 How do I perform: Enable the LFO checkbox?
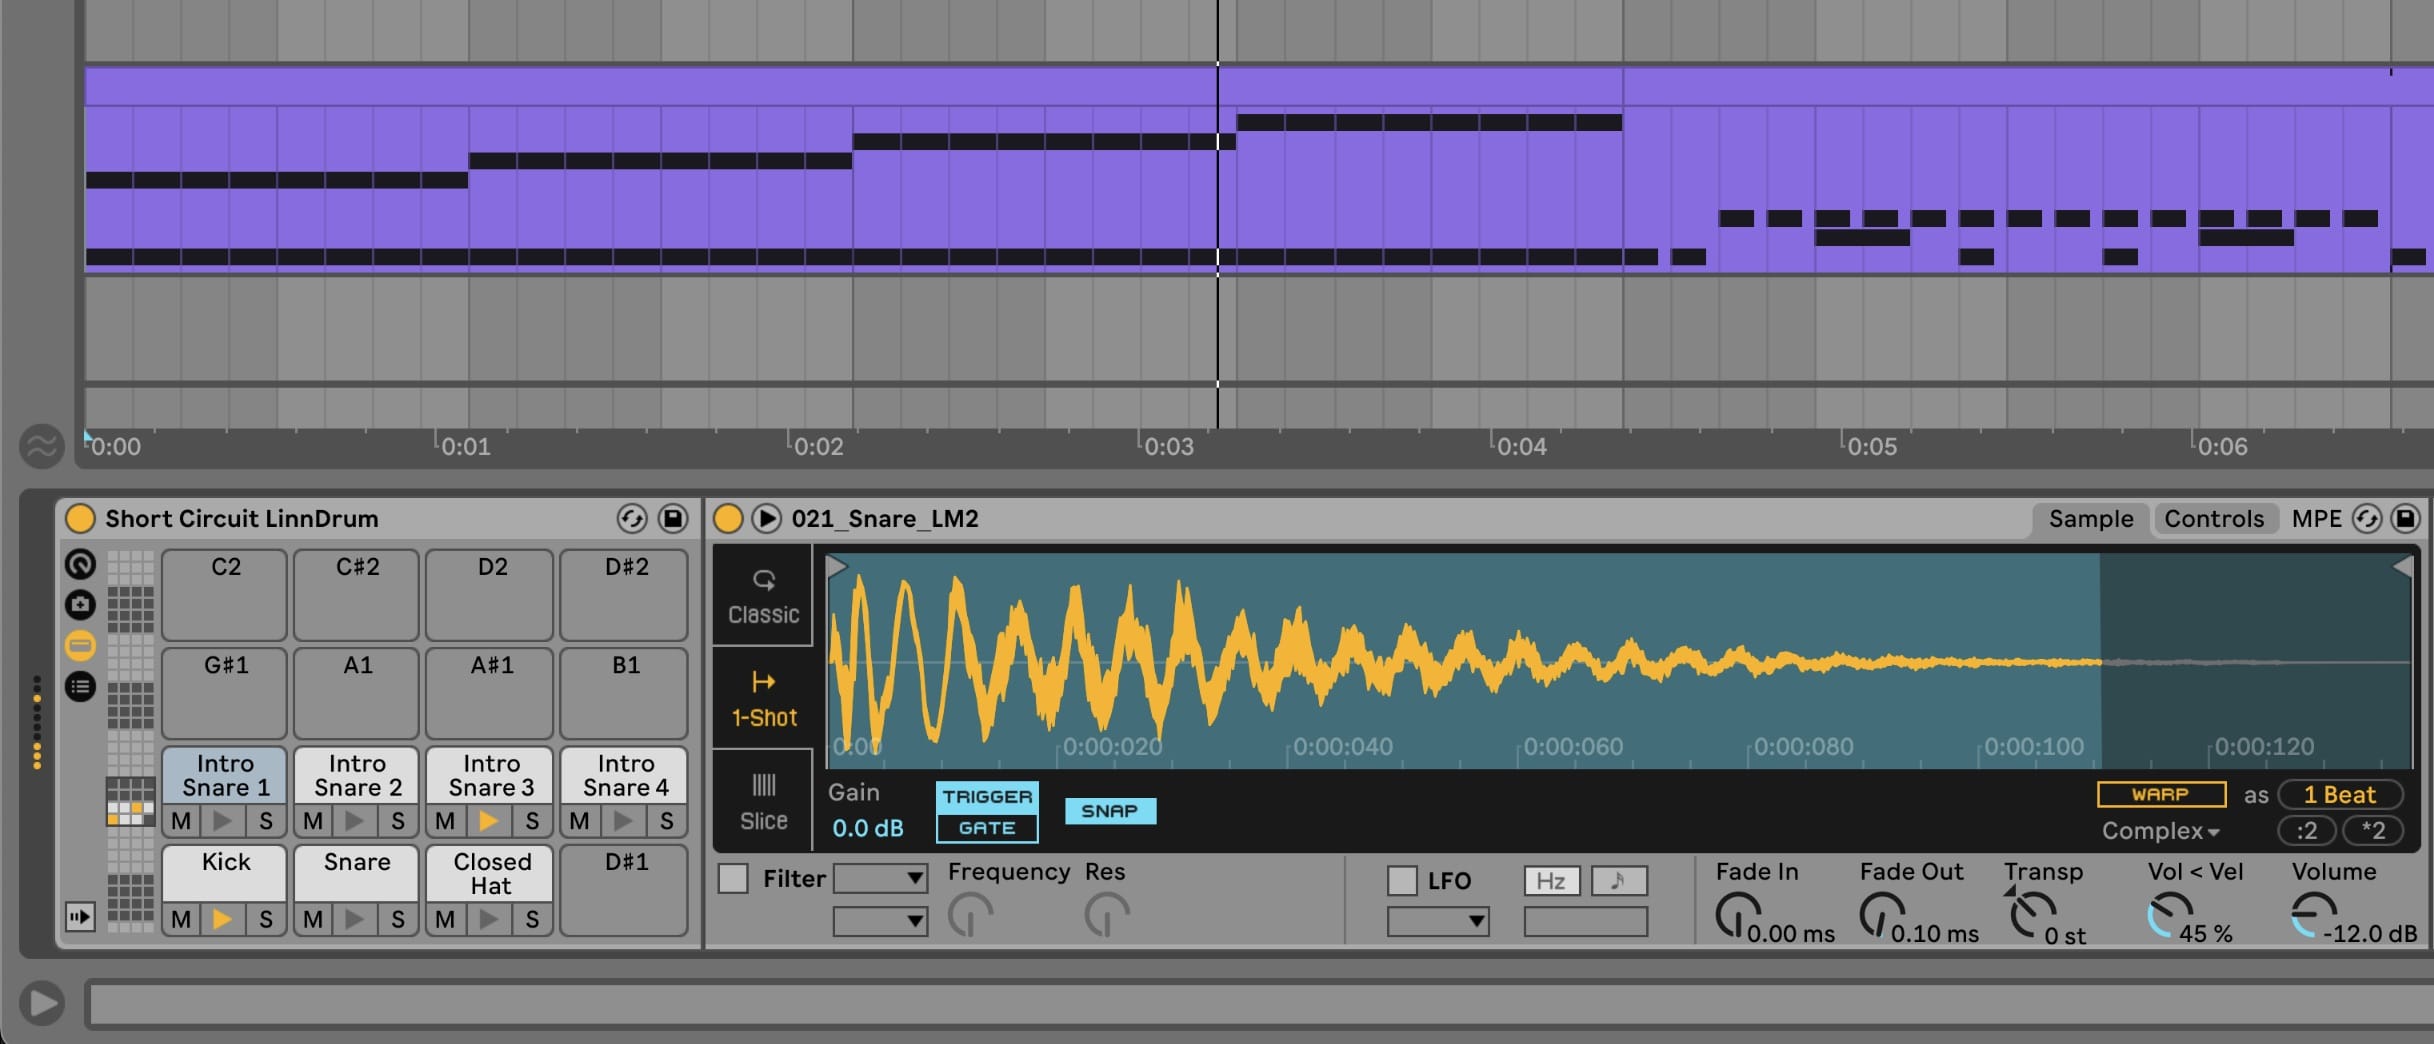(x=1401, y=880)
